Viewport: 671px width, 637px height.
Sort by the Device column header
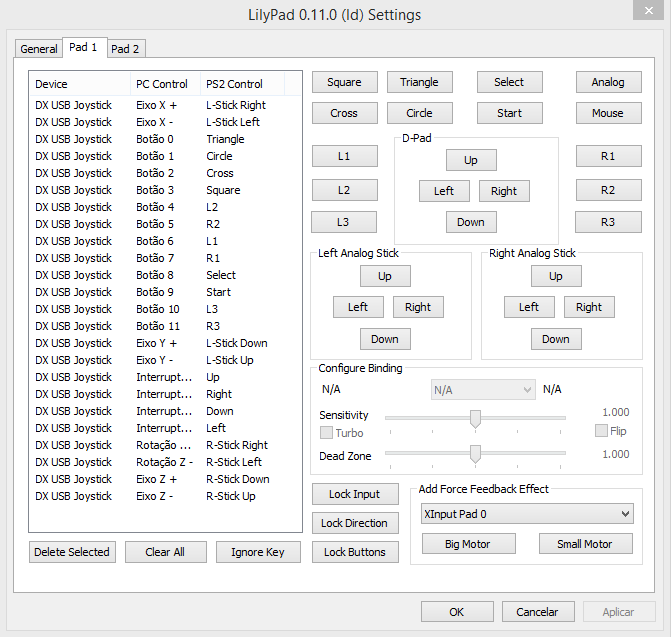coord(80,84)
